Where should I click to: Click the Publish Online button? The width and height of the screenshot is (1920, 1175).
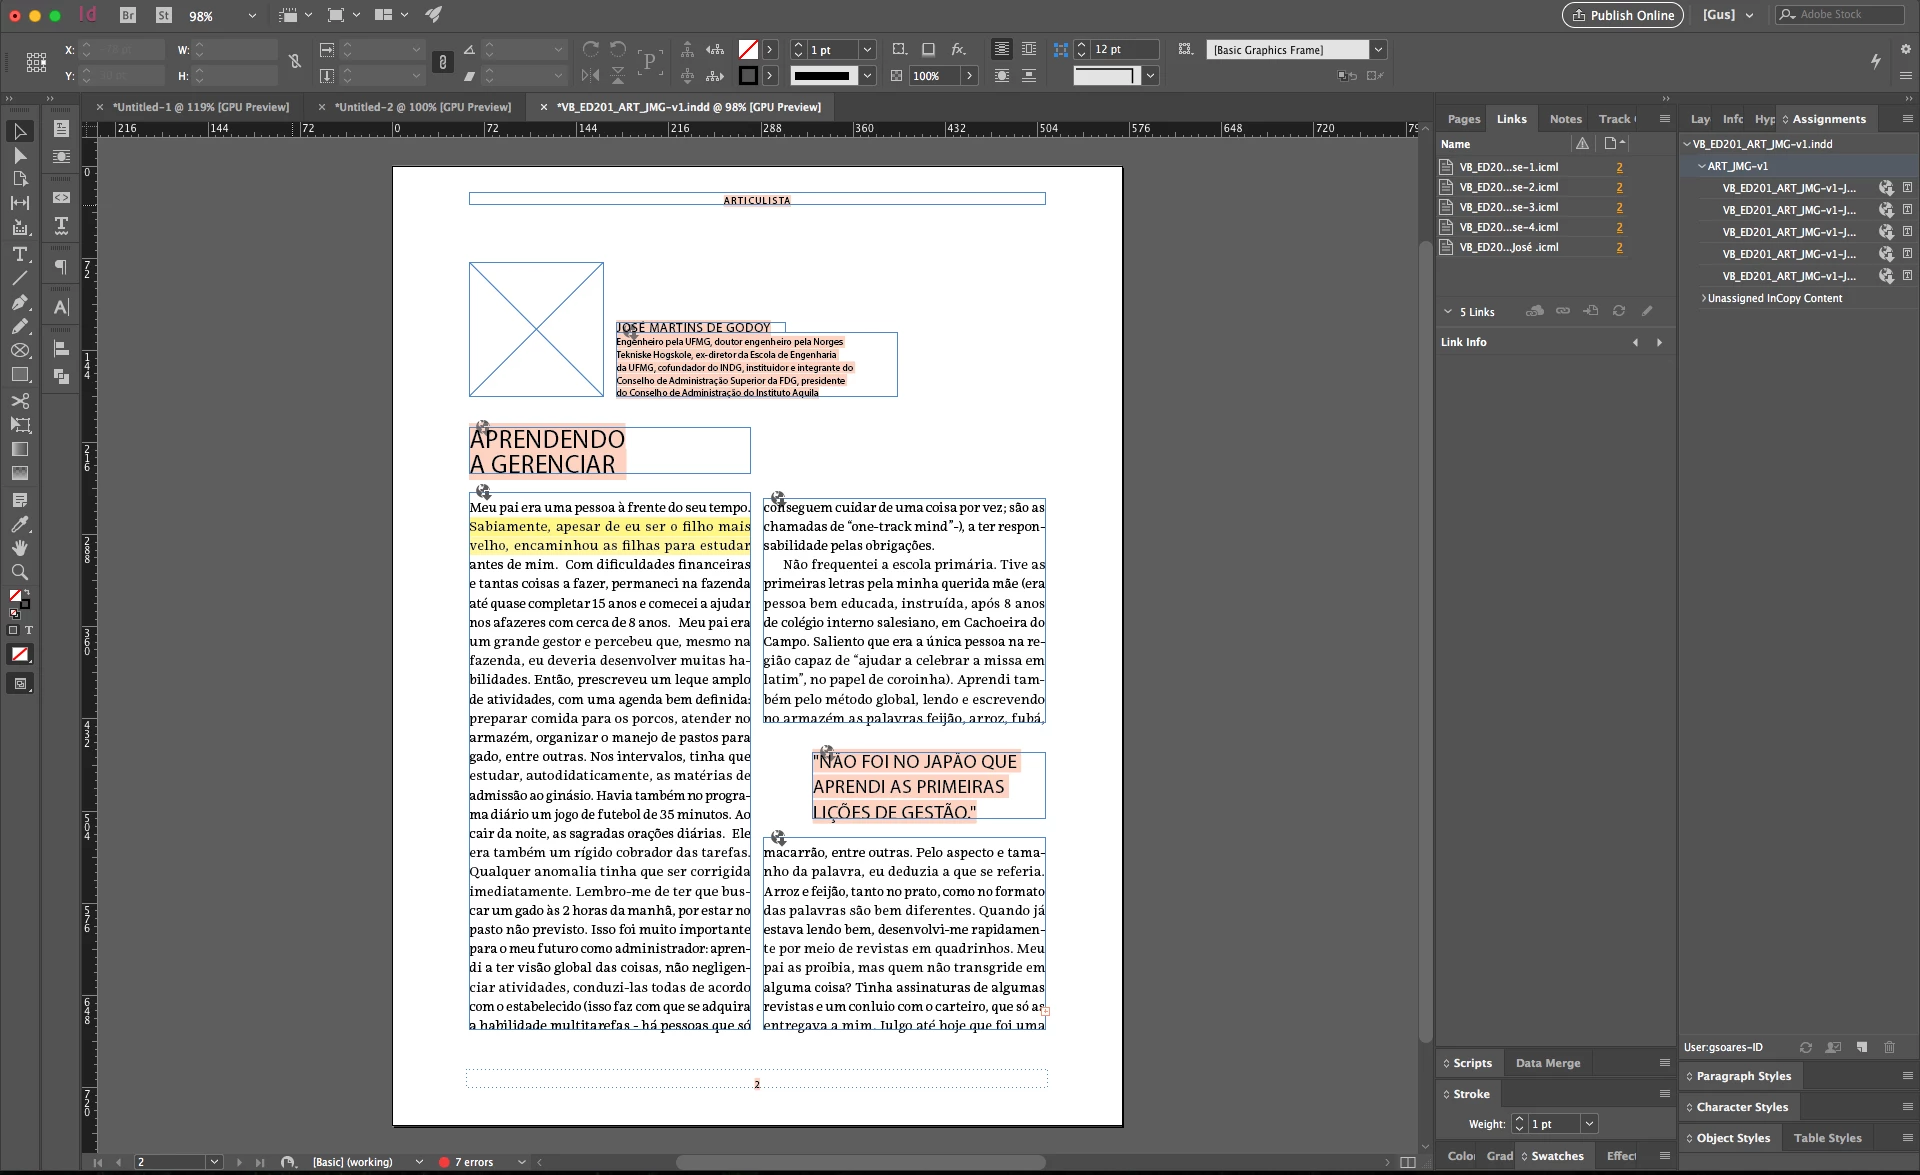(x=1622, y=15)
